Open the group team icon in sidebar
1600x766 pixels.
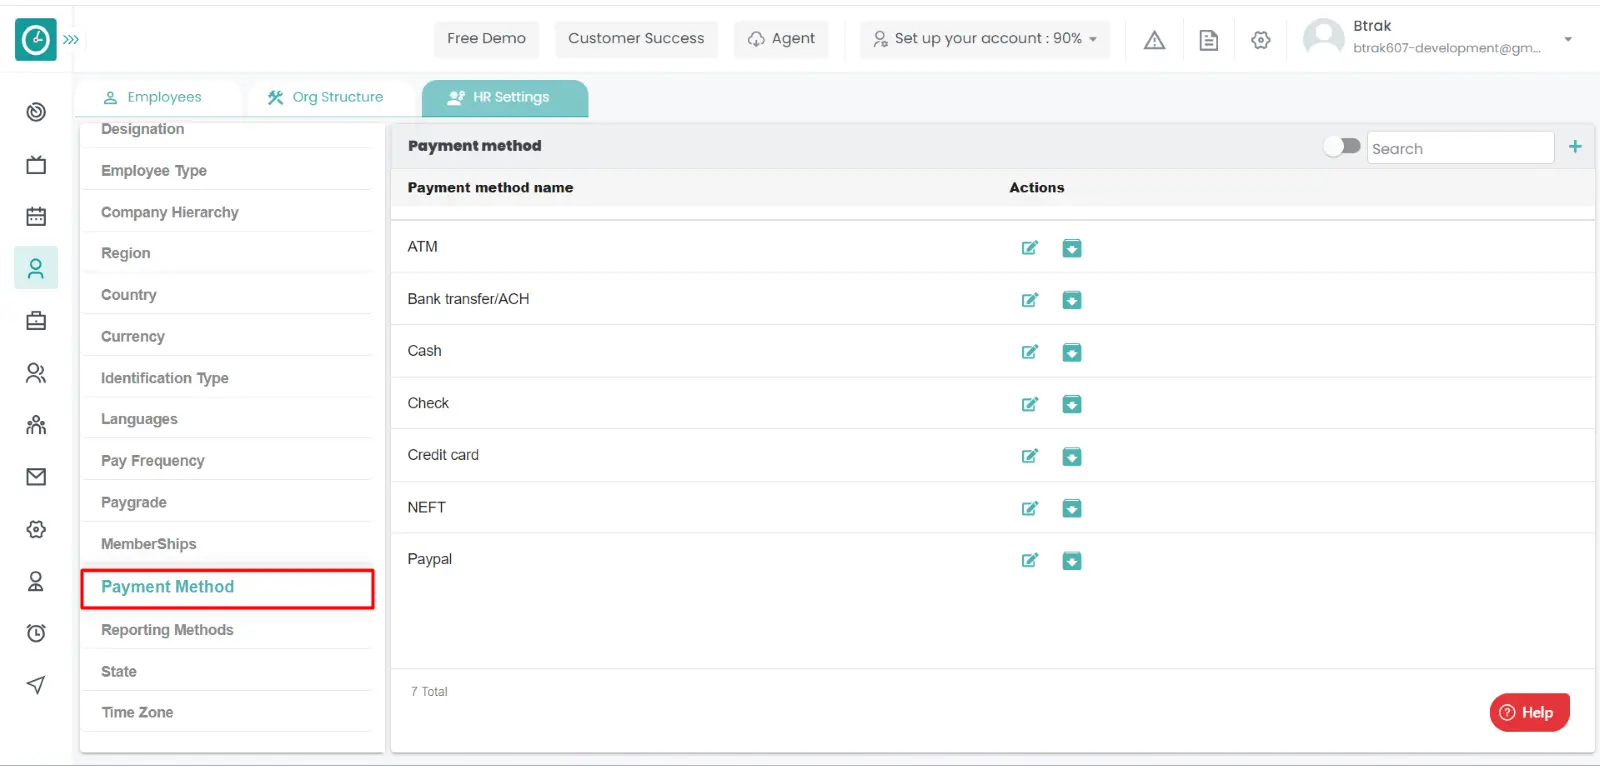36,425
